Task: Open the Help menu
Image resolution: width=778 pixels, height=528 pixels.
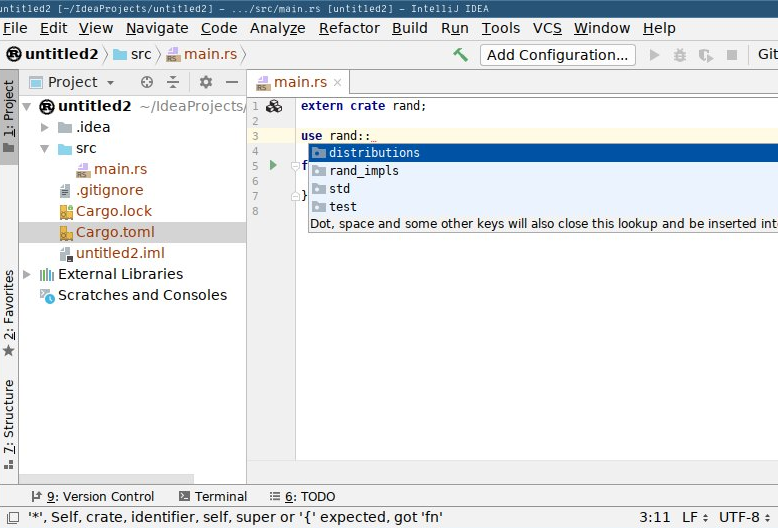Action: (x=659, y=28)
